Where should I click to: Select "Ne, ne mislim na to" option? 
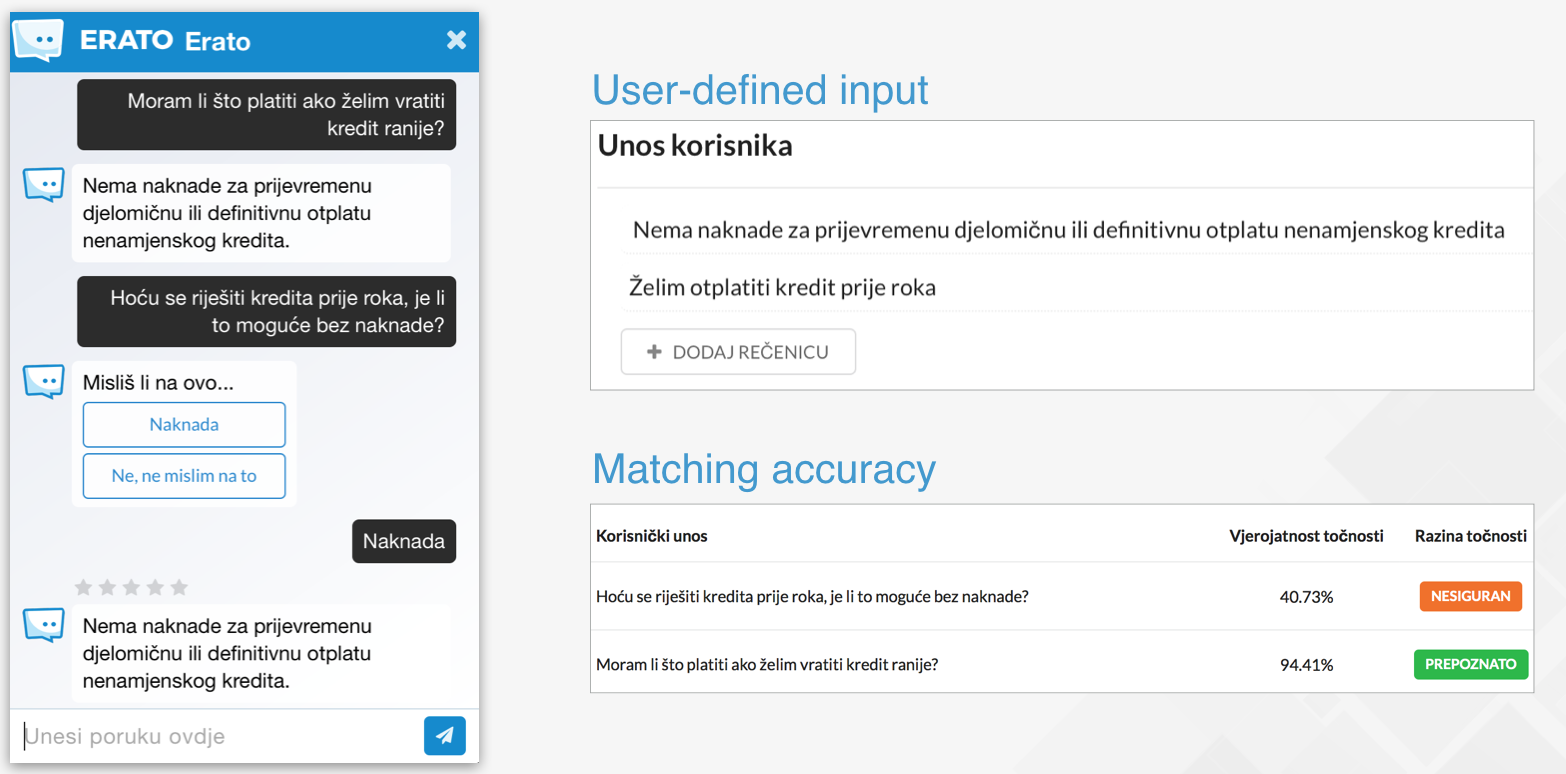[x=184, y=476]
